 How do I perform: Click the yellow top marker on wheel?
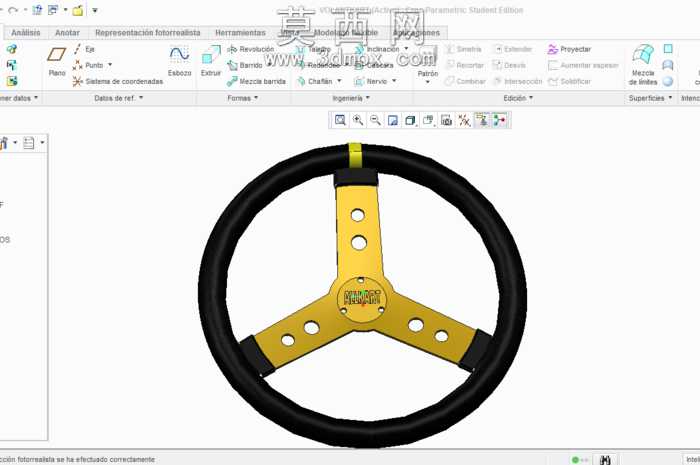pyautogui.click(x=355, y=155)
